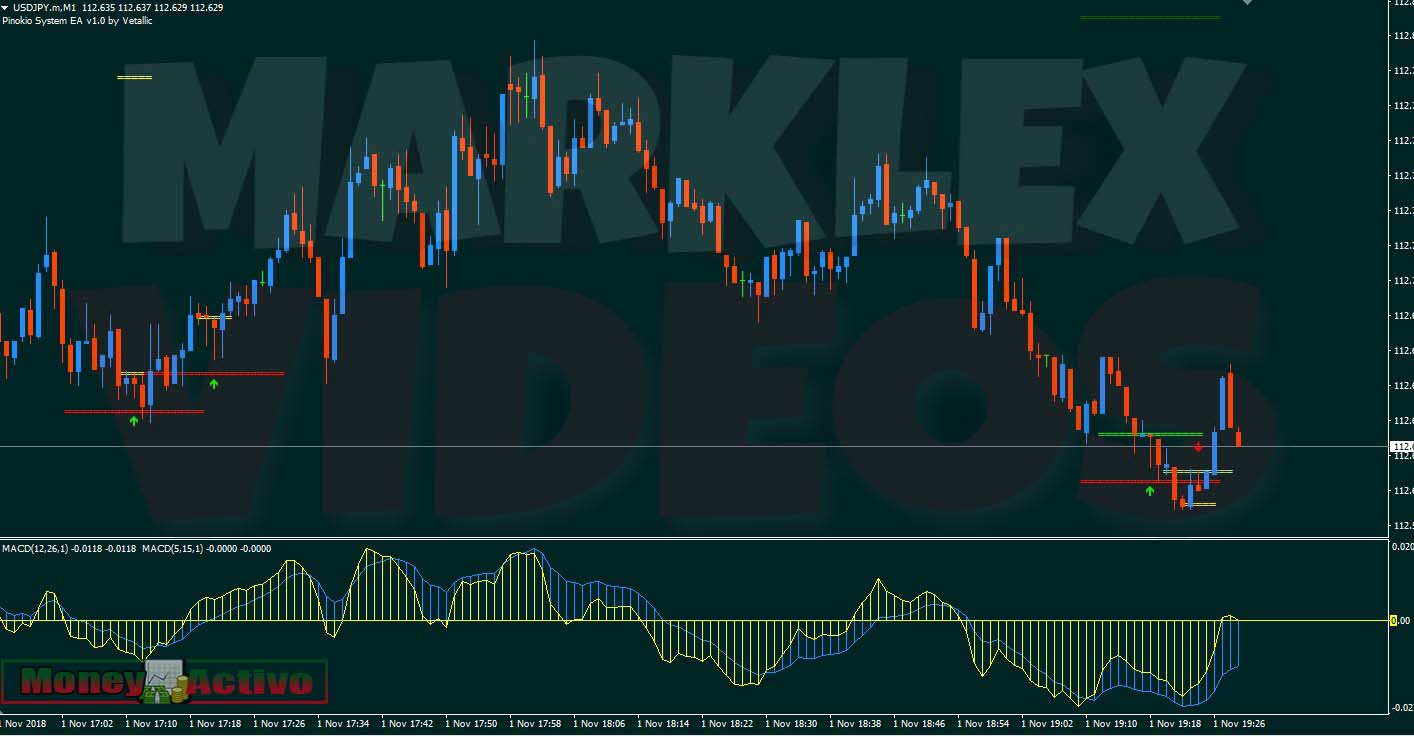Click the 1 Nov 17:02 time label
The height and width of the screenshot is (737, 1414).
click(x=87, y=723)
